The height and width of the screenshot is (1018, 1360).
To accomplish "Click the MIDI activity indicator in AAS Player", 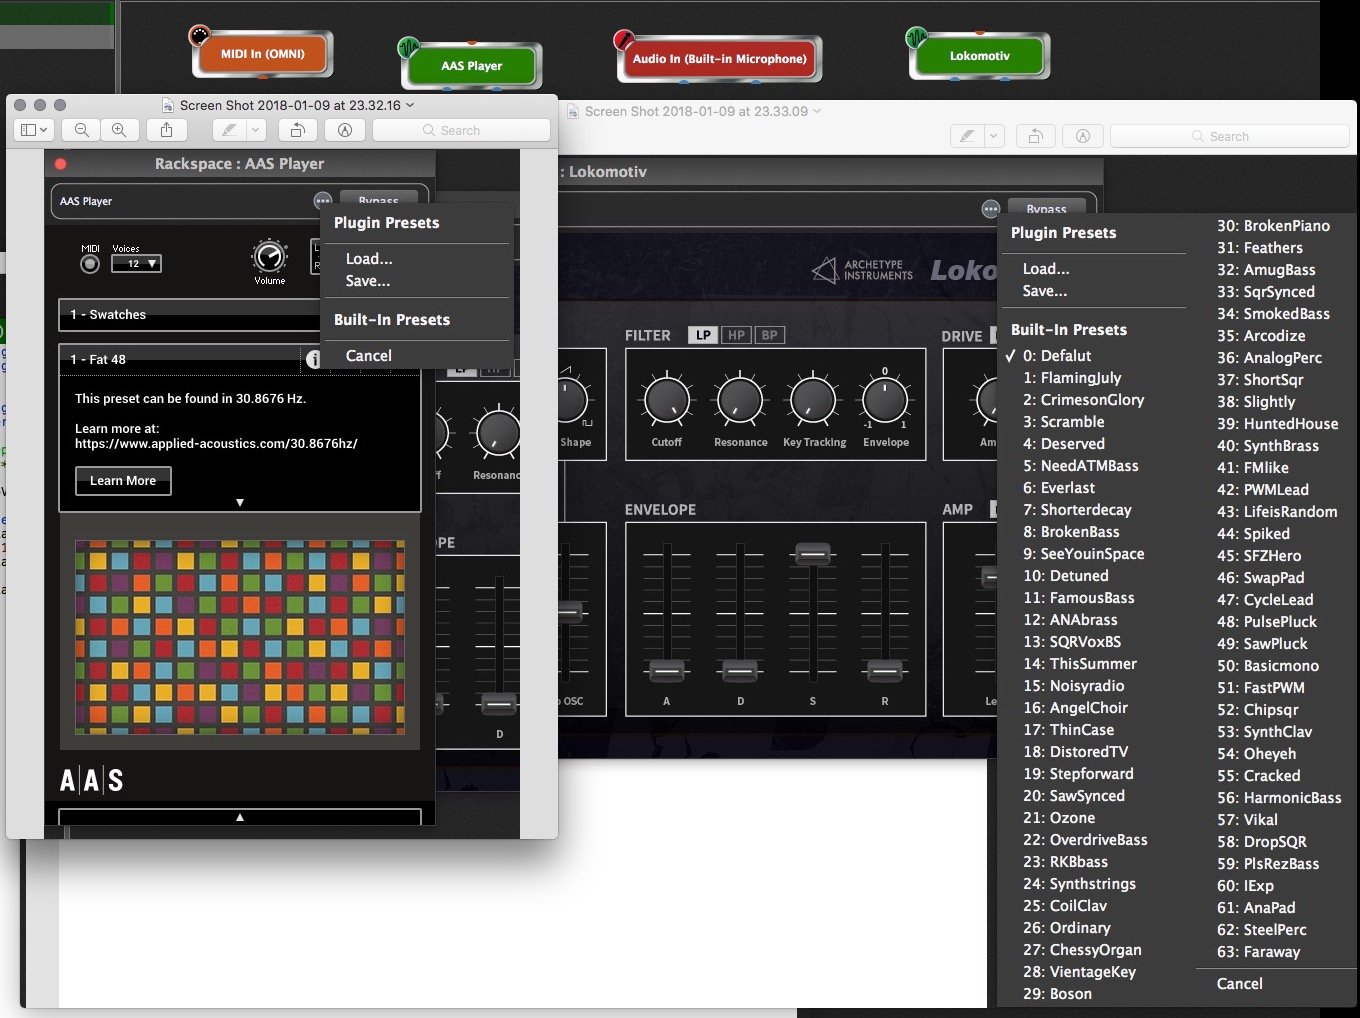I will [90, 264].
